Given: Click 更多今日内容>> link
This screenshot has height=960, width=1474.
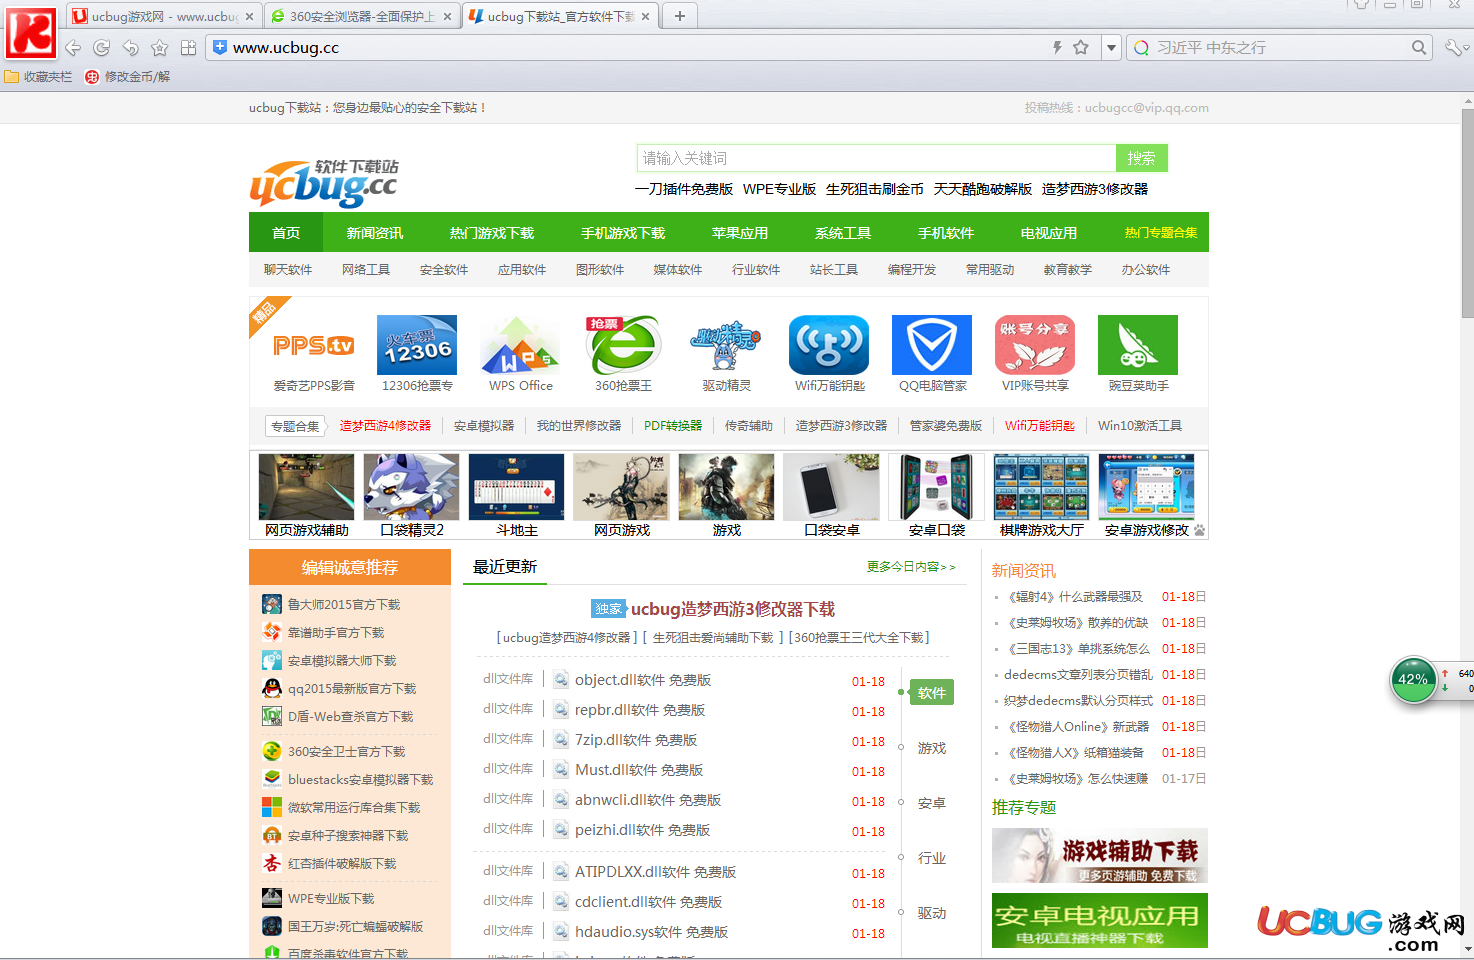Looking at the screenshot, I should click(x=911, y=567).
